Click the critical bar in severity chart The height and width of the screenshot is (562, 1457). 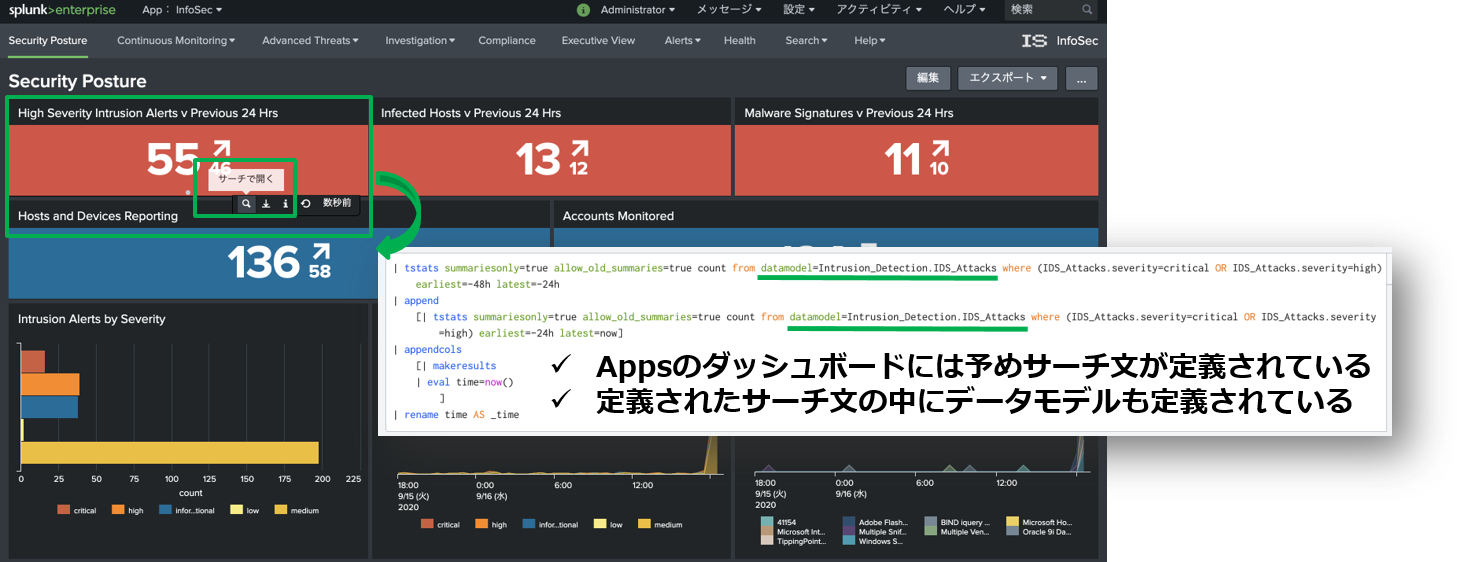33,362
